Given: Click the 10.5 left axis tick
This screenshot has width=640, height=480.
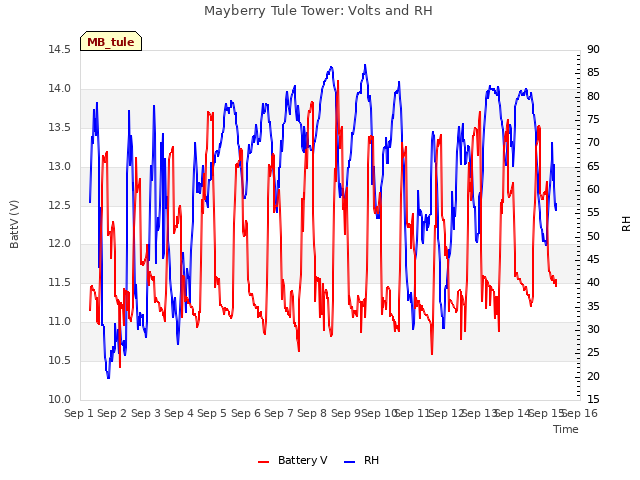Looking at the screenshot, I should coord(60,360).
